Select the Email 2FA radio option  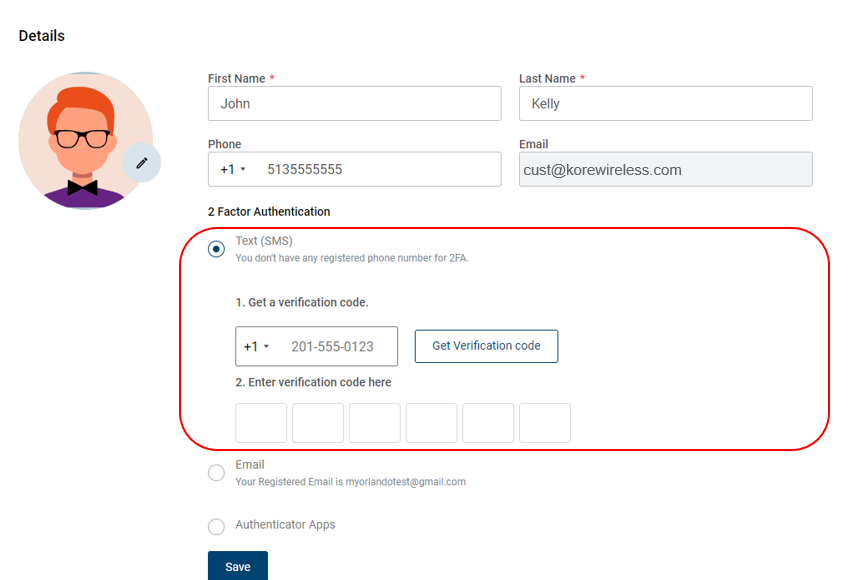pos(216,473)
